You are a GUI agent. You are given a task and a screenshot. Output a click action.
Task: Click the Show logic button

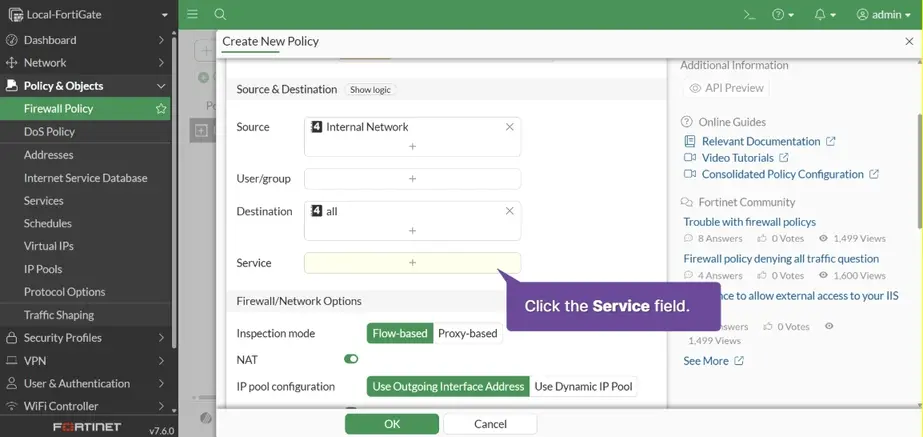click(370, 90)
